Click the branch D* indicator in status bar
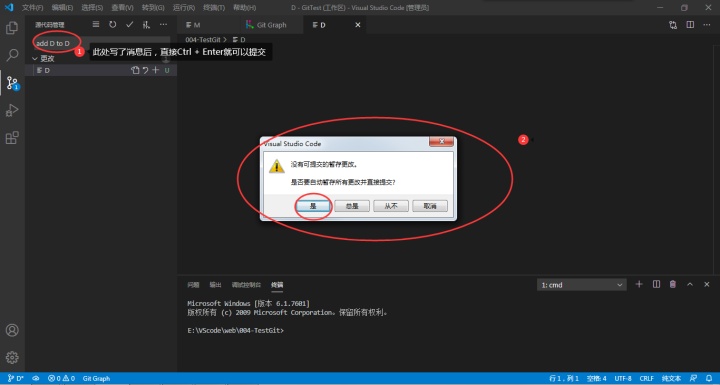Image resolution: width=720 pixels, height=385 pixels. coord(16,379)
